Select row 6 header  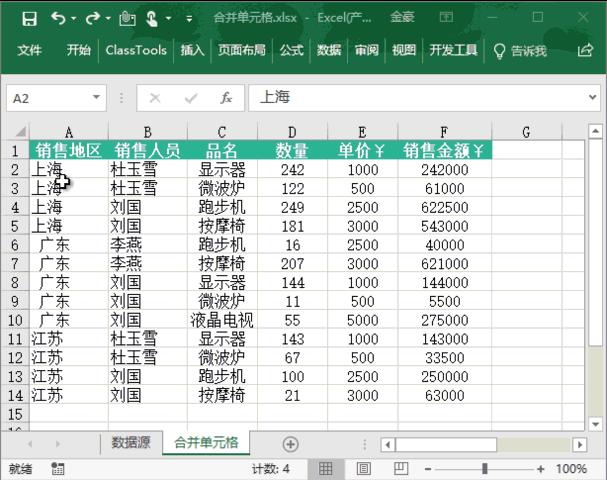pos(15,245)
